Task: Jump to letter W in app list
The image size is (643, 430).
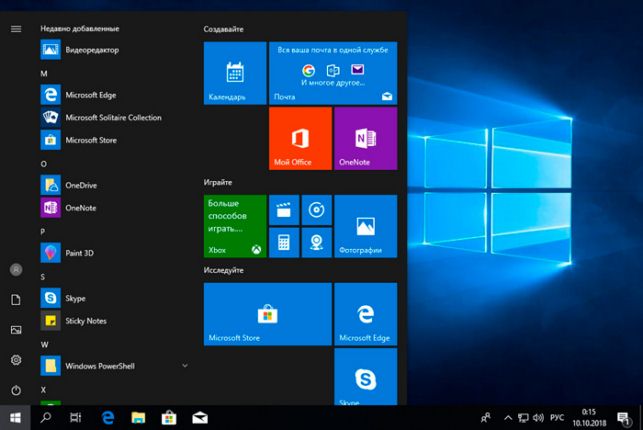Action: point(44,344)
